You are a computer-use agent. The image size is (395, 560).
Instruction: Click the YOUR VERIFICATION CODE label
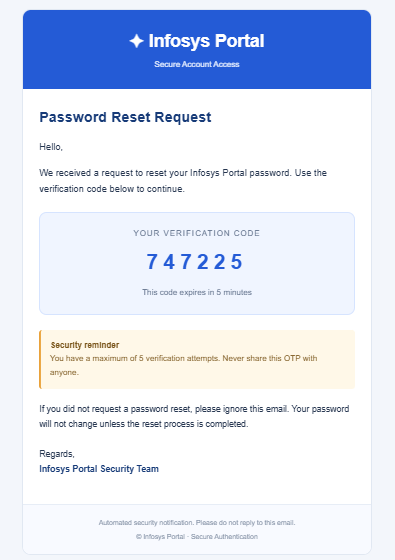(x=197, y=233)
